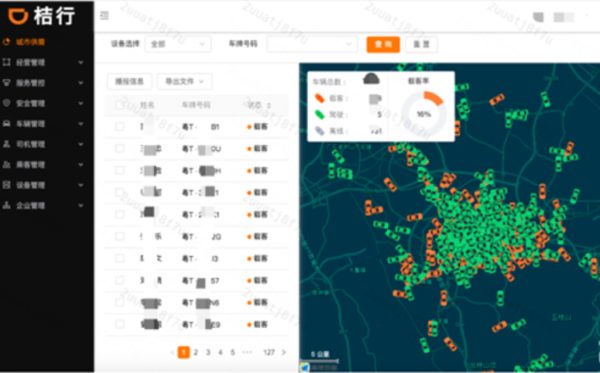This screenshot has height=373, width=600.
Task: Click the 安全管理 shield icon in sidebar
Action: pyautogui.click(x=7, y=103)
